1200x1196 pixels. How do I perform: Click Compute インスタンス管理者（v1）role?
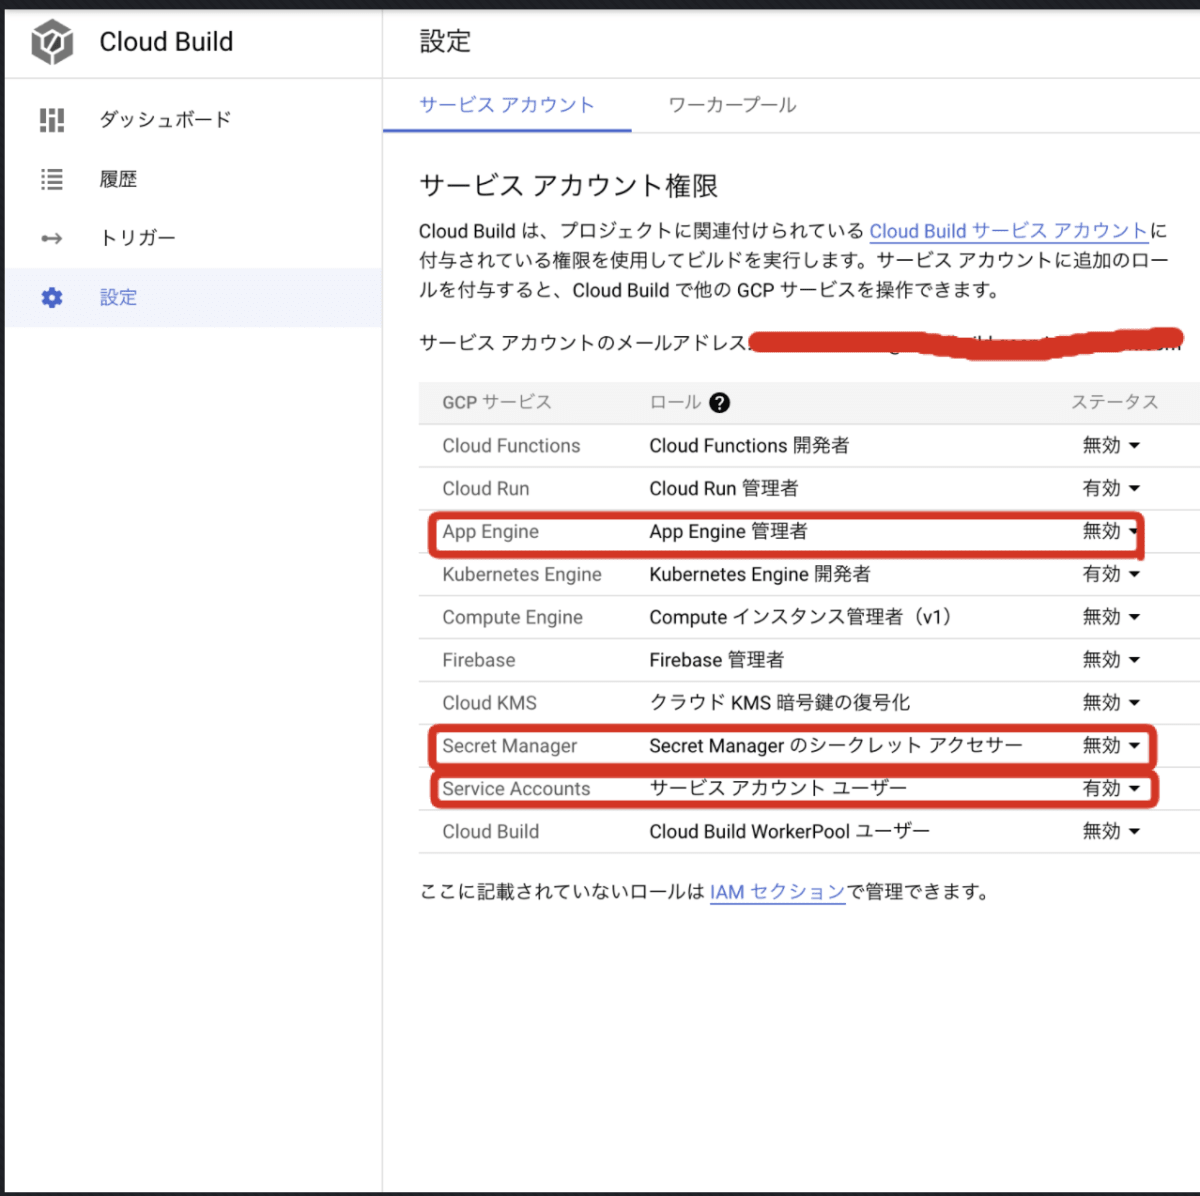coord(800,618)
